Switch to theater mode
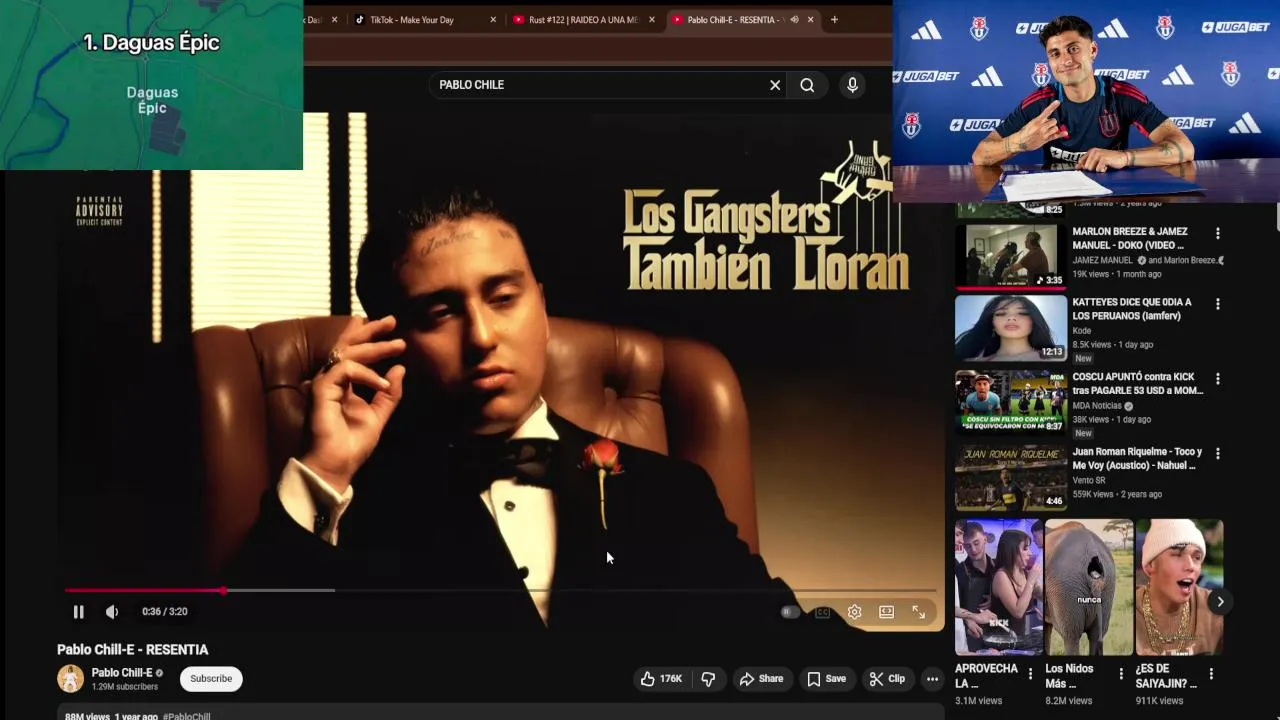This screenshot has height=720, width=1280. 886,612
